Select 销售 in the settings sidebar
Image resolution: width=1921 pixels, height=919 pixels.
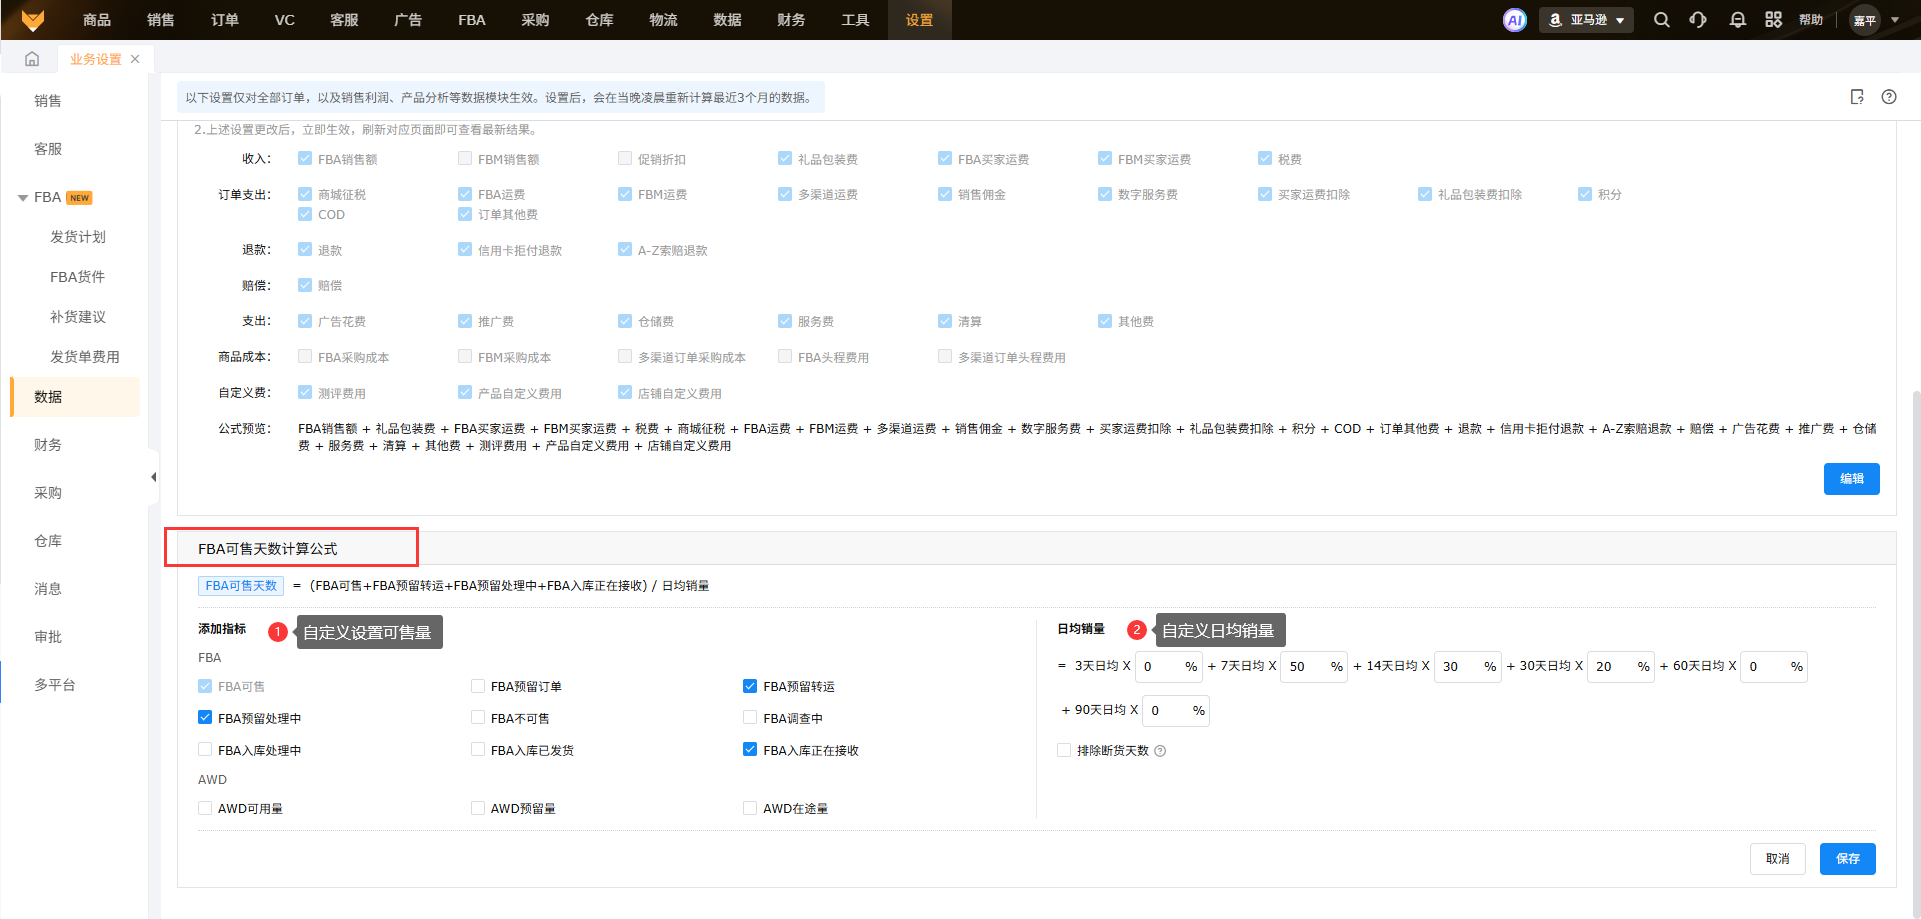pyautogui.click(x=48, y=101)
